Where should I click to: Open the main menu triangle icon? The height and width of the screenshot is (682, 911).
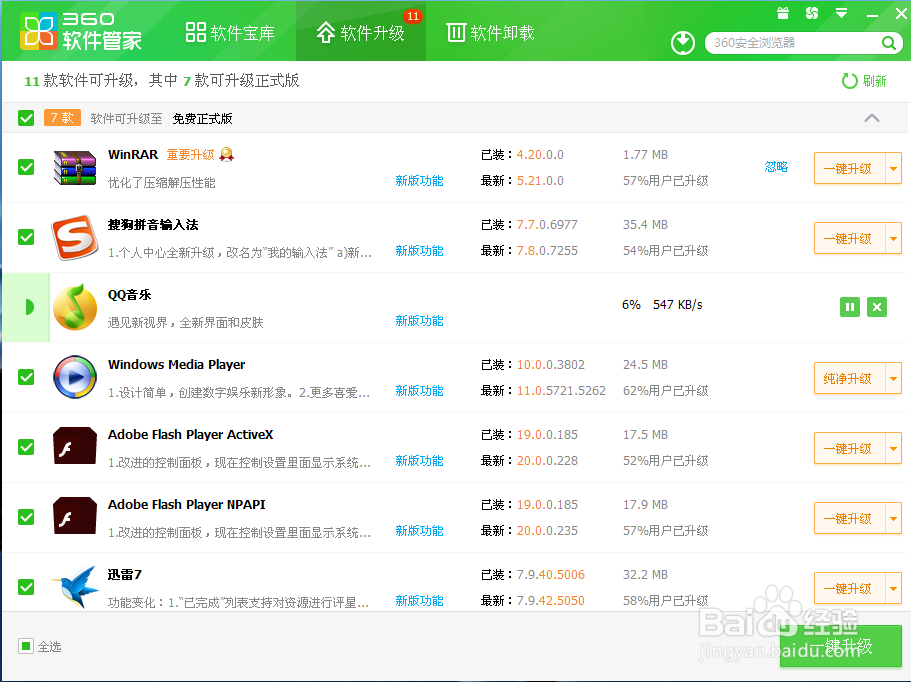pyautogui.click(x=841, y=13)
